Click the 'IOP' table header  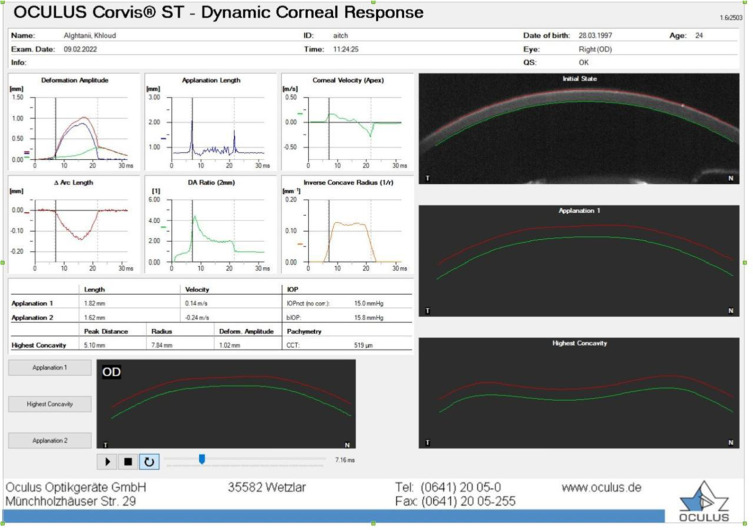click(292, 289)
